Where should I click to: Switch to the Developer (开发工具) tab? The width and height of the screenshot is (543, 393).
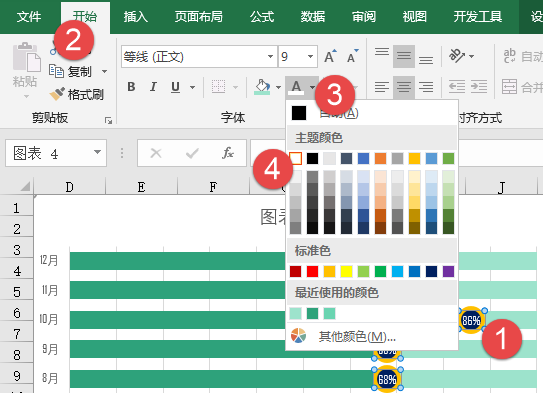coord(478,17)
